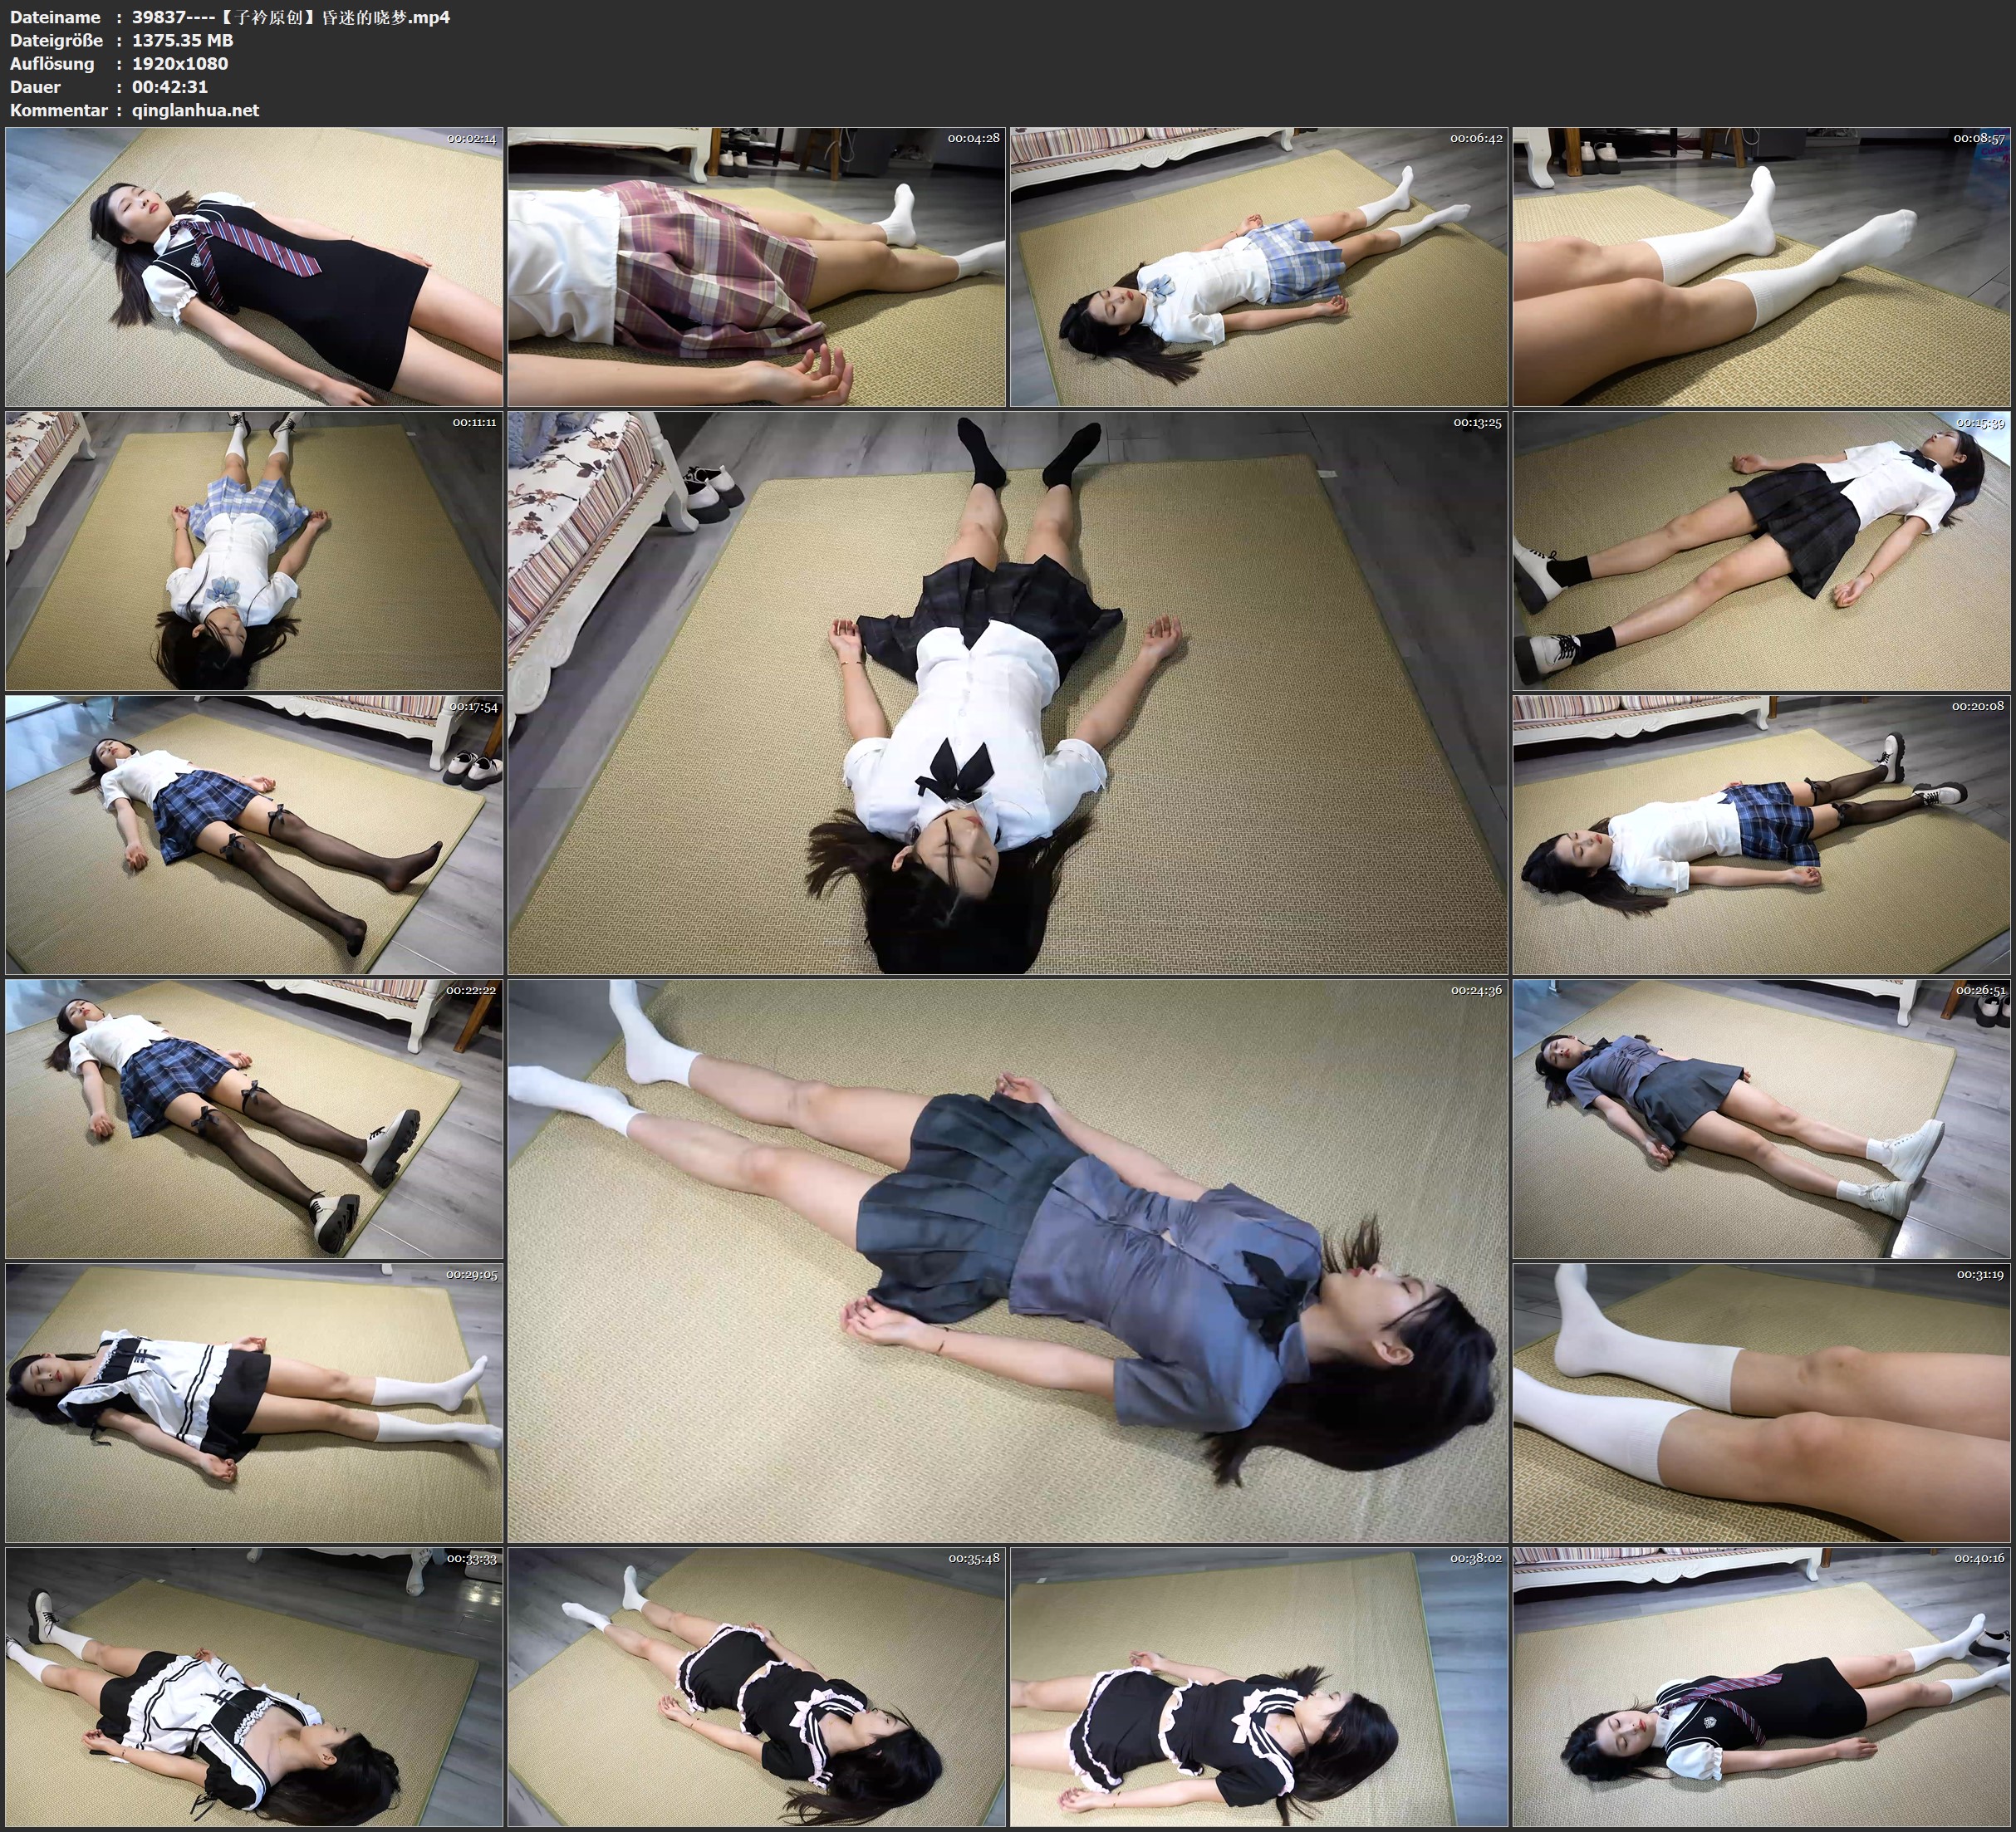Open the thumbnail at 00:35:48
The height and width of the screenshot is (1832, 2016).
[756, 1686]
